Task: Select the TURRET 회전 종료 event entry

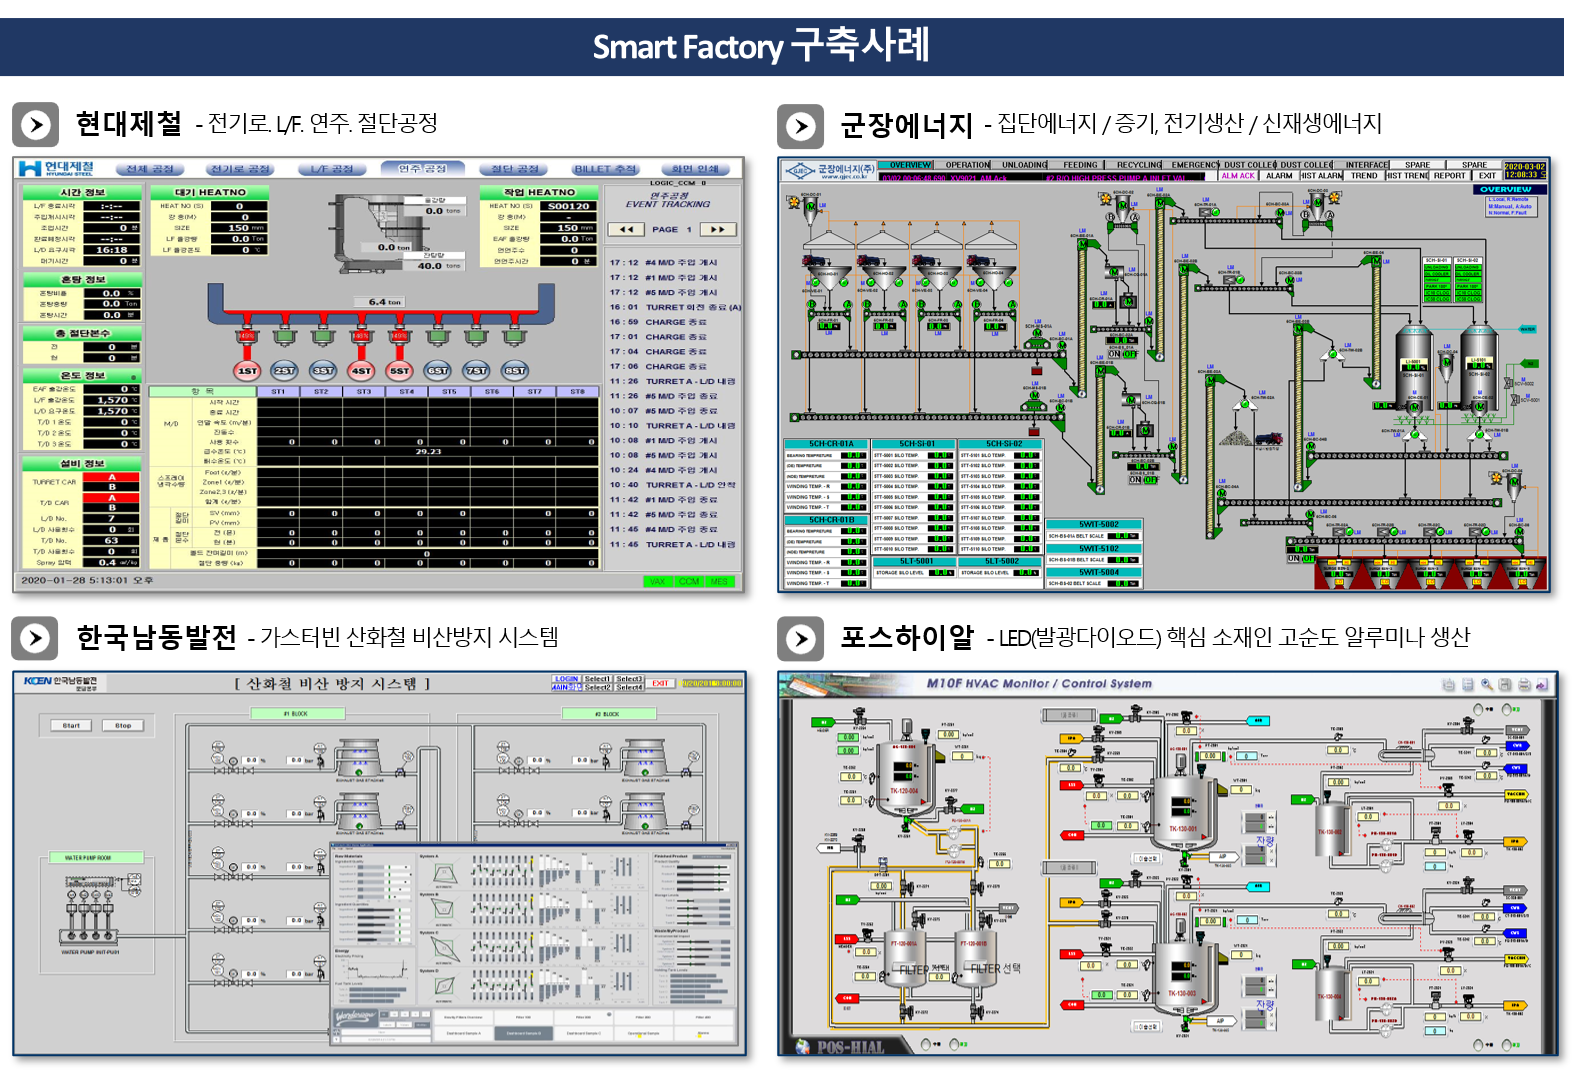Action: click(x=675, y=307)
